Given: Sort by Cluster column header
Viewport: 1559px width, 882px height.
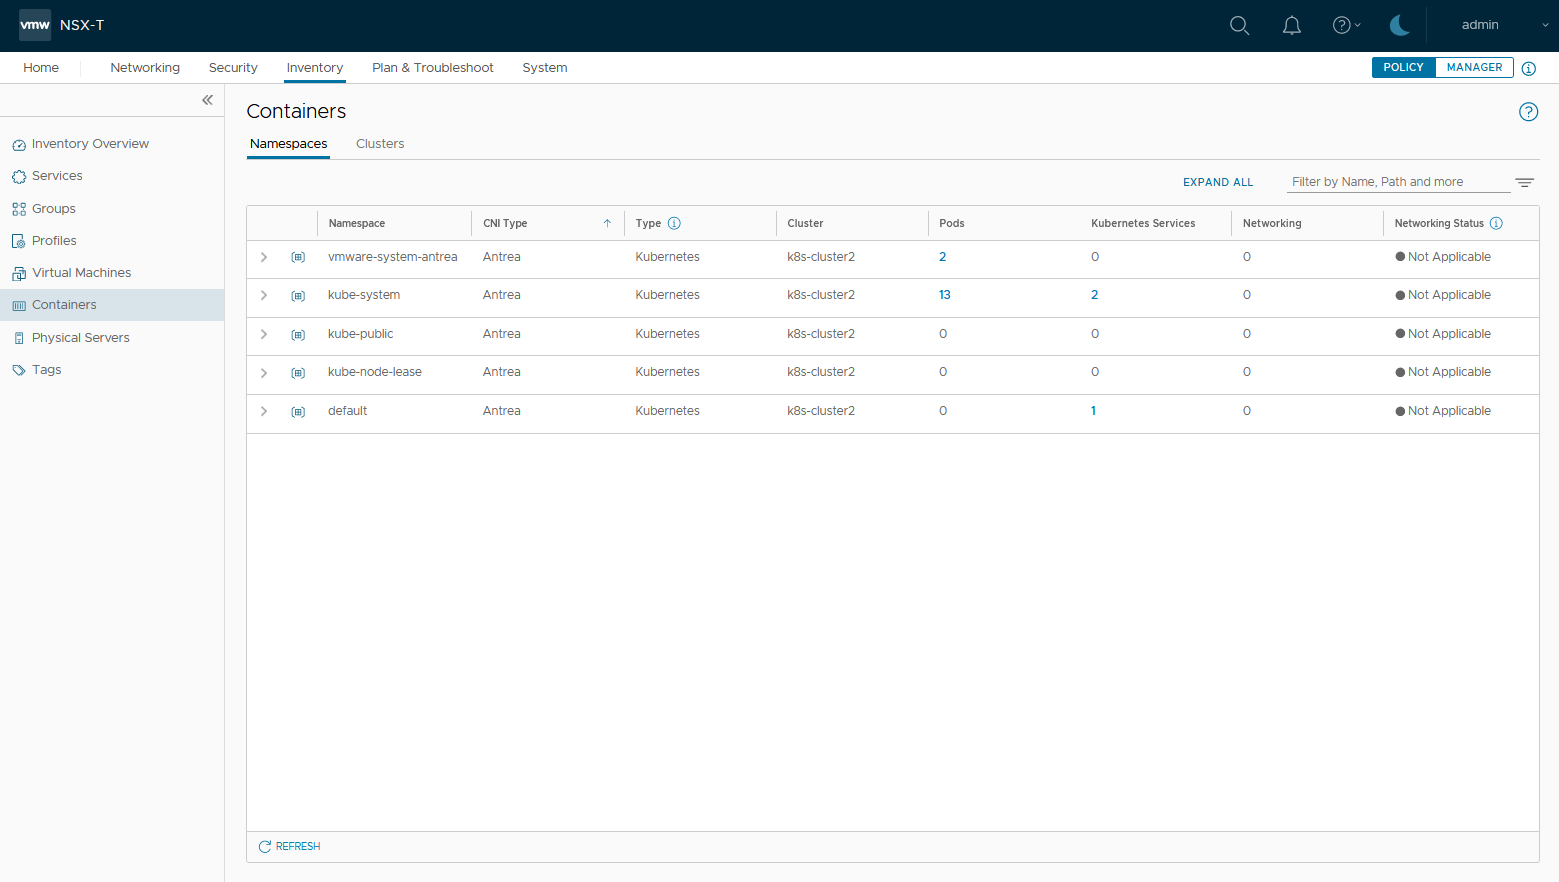Looking at the screenshot, I should pos(805,223).
